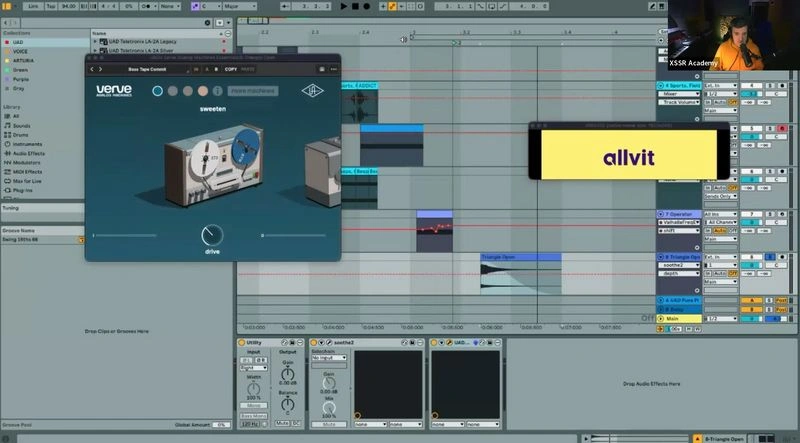Click the Utility Width knob
Screen dimensions: 800x443
tap(254, 388)
